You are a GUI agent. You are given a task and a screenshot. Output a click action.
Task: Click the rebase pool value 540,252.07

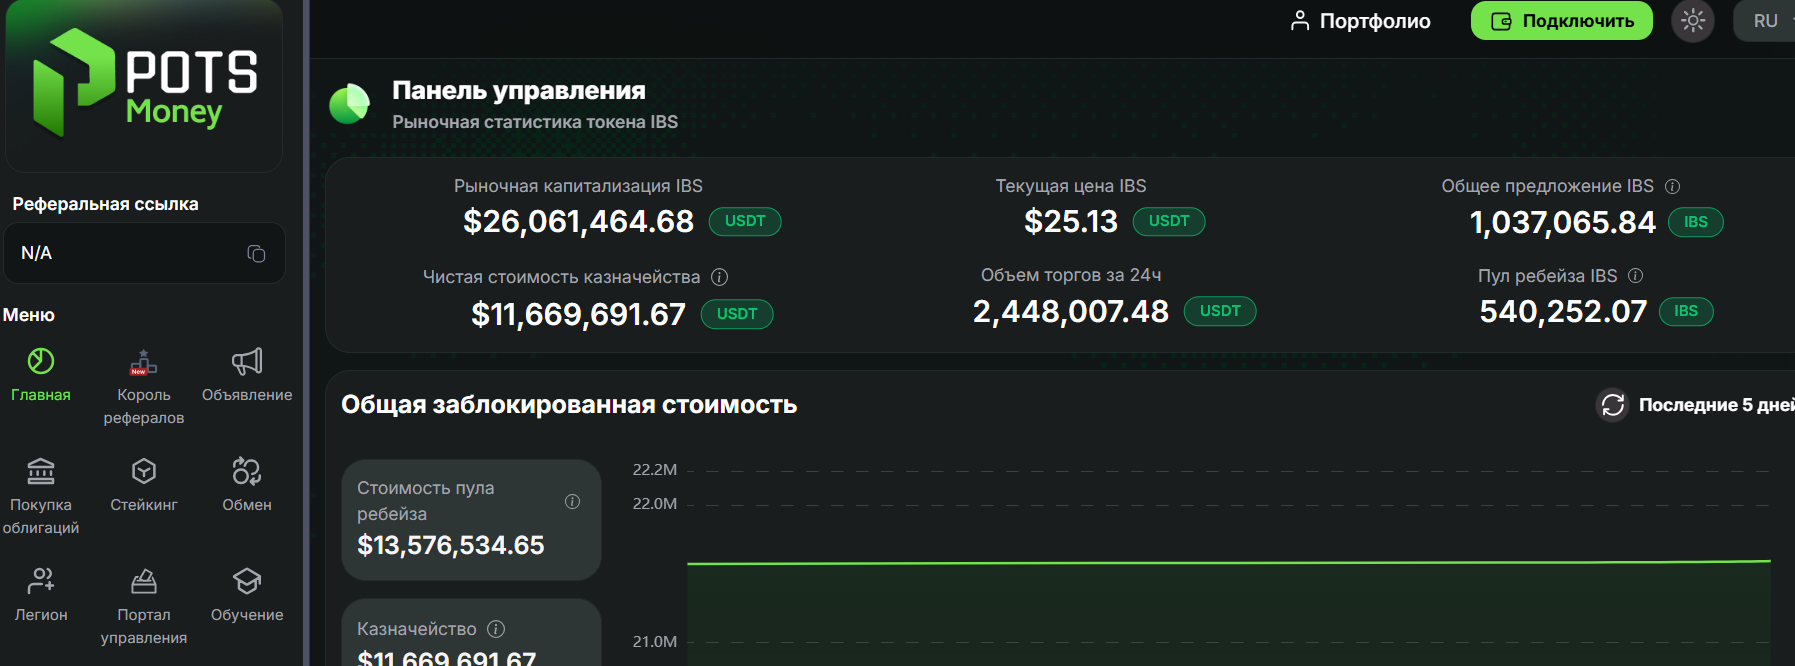1562,311
